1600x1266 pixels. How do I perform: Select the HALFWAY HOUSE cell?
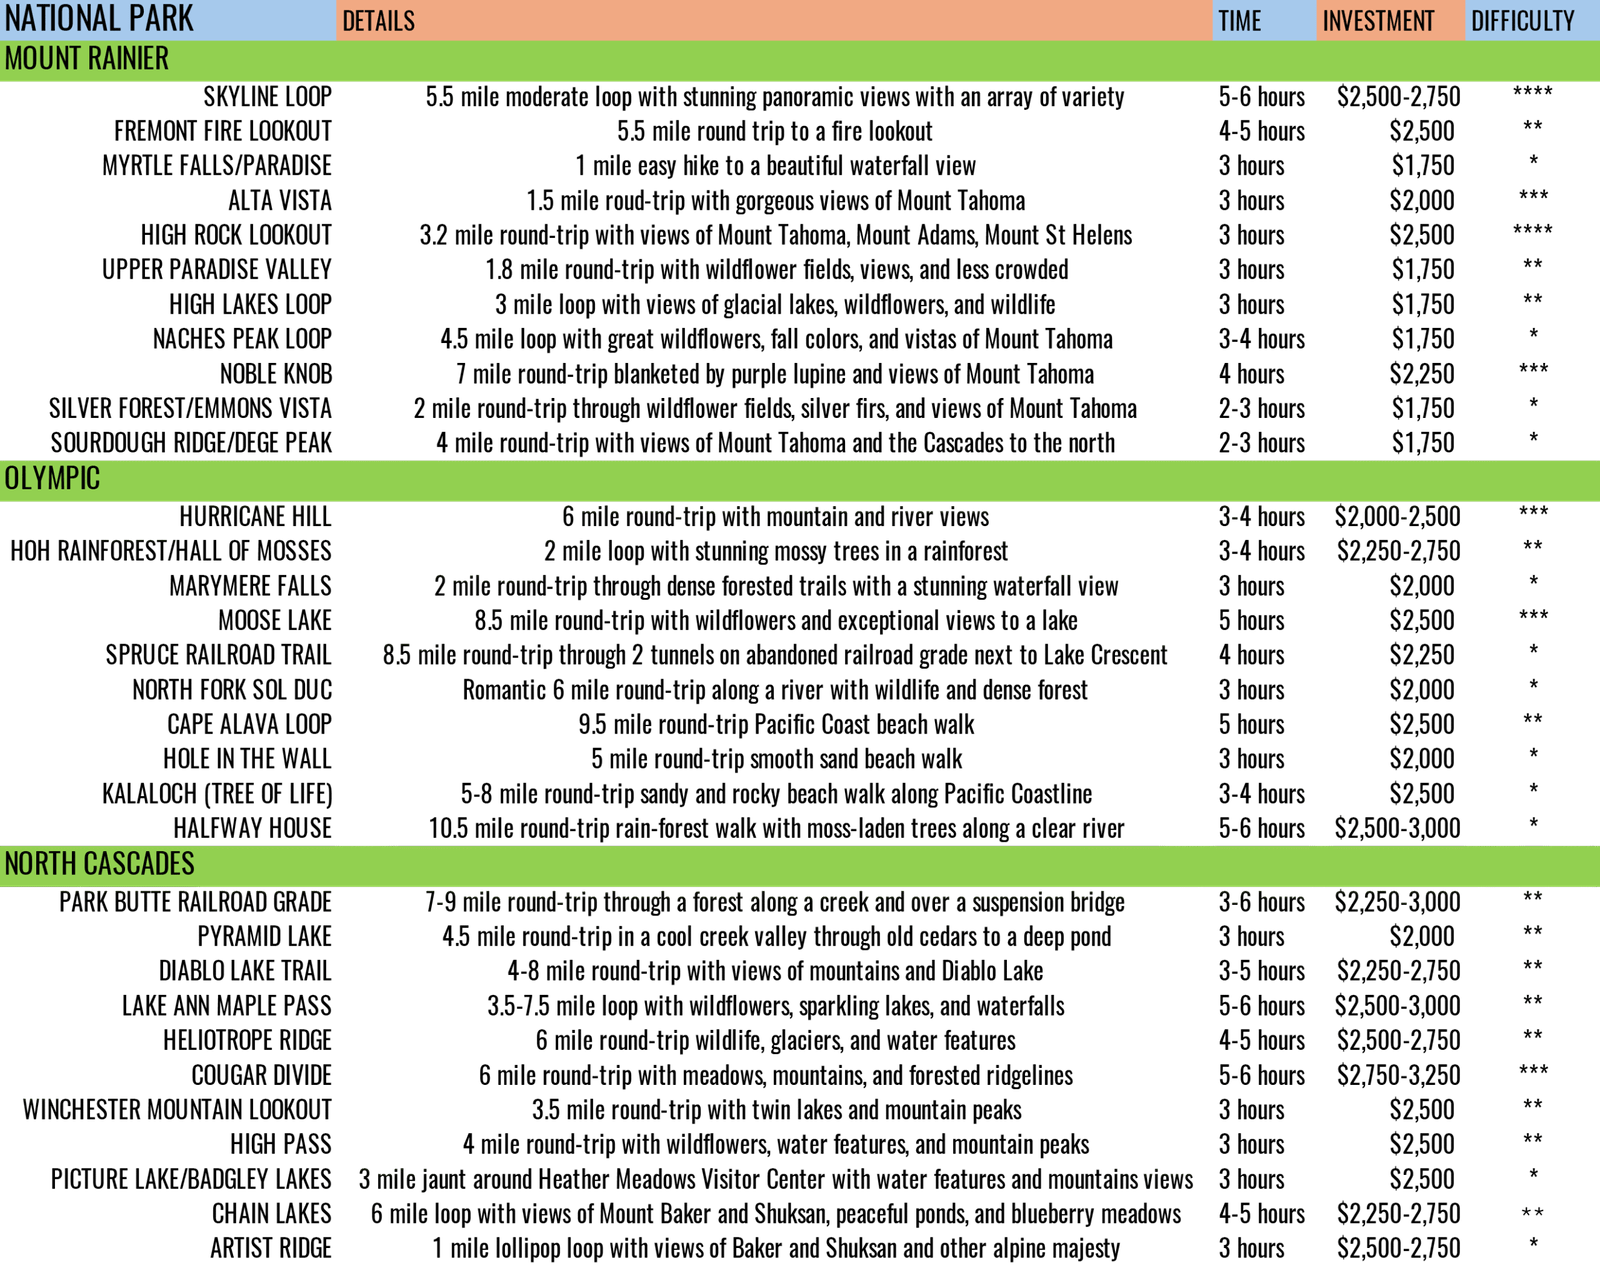252,828
